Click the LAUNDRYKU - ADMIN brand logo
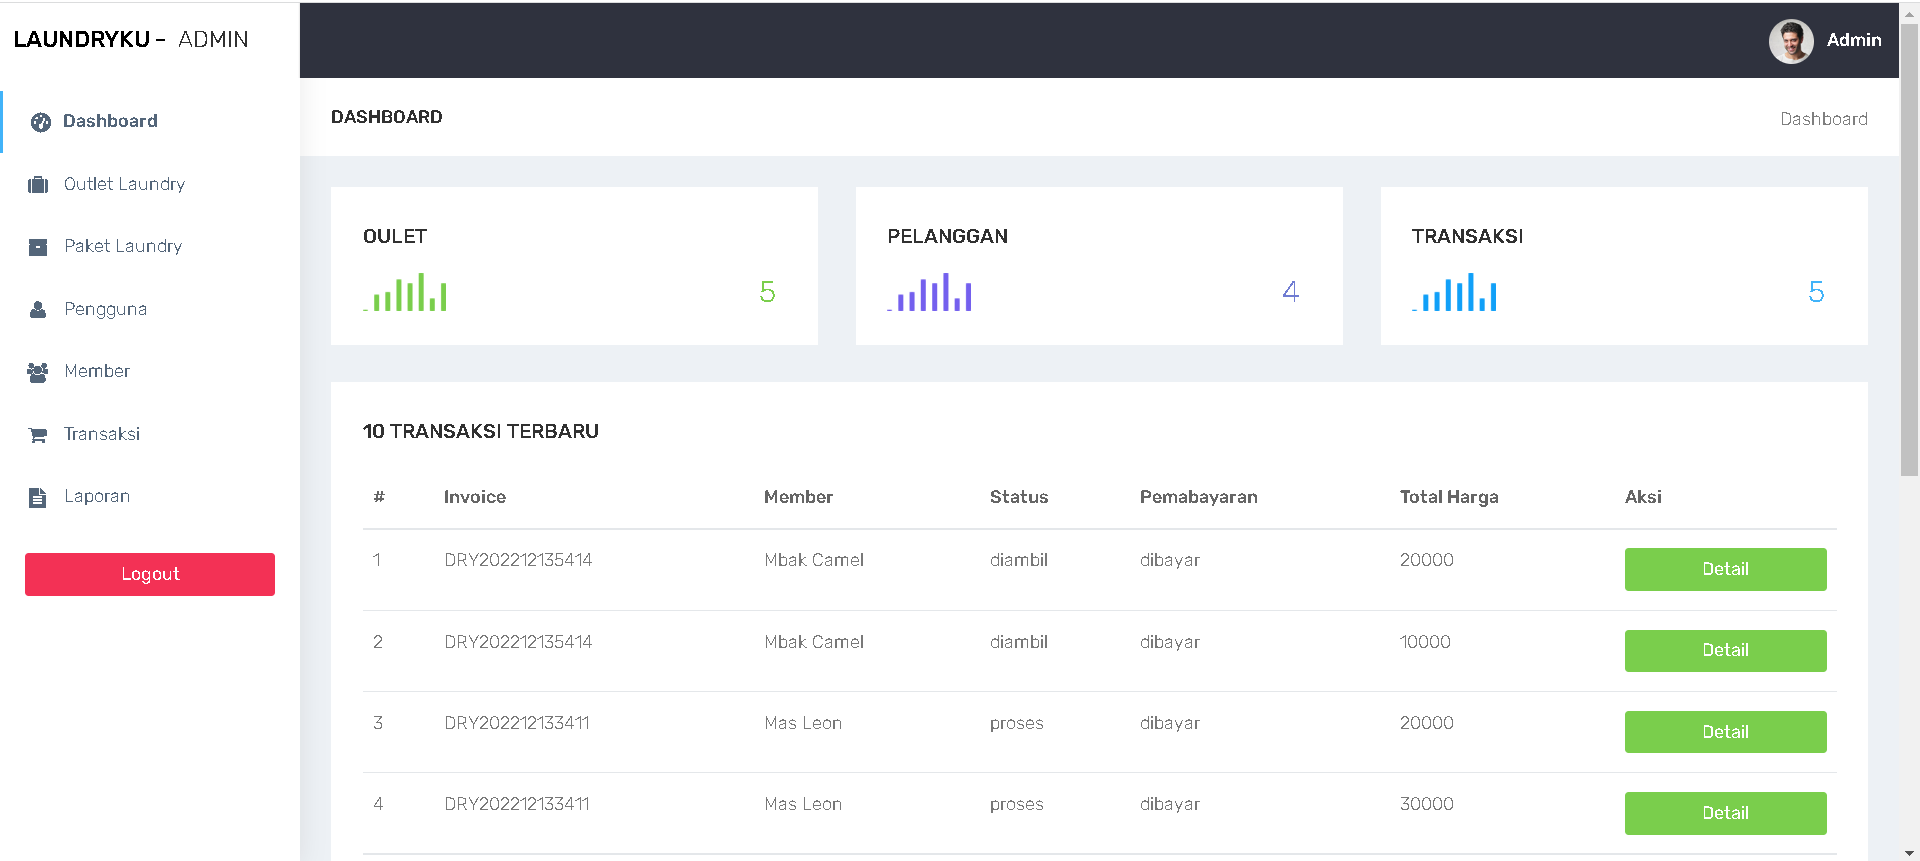Viewport: 1920px width, 861px height. pos(131,39)
